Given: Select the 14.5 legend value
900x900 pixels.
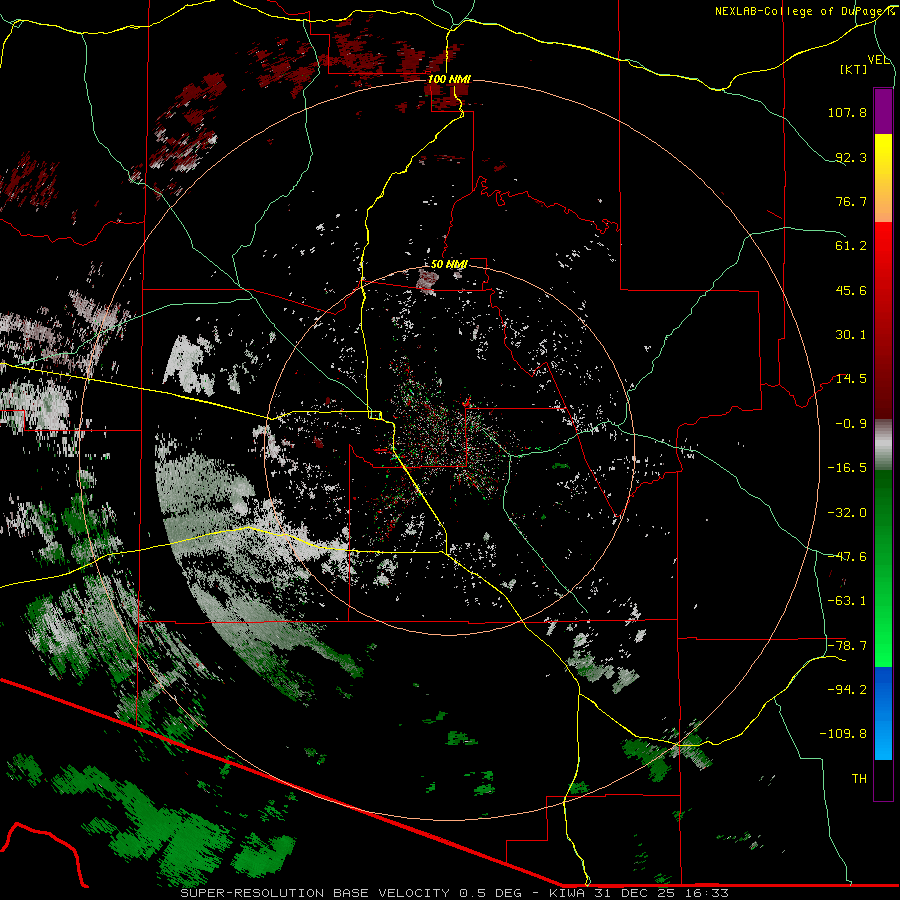Looking at the screenshot, I should tap(851, 379).
